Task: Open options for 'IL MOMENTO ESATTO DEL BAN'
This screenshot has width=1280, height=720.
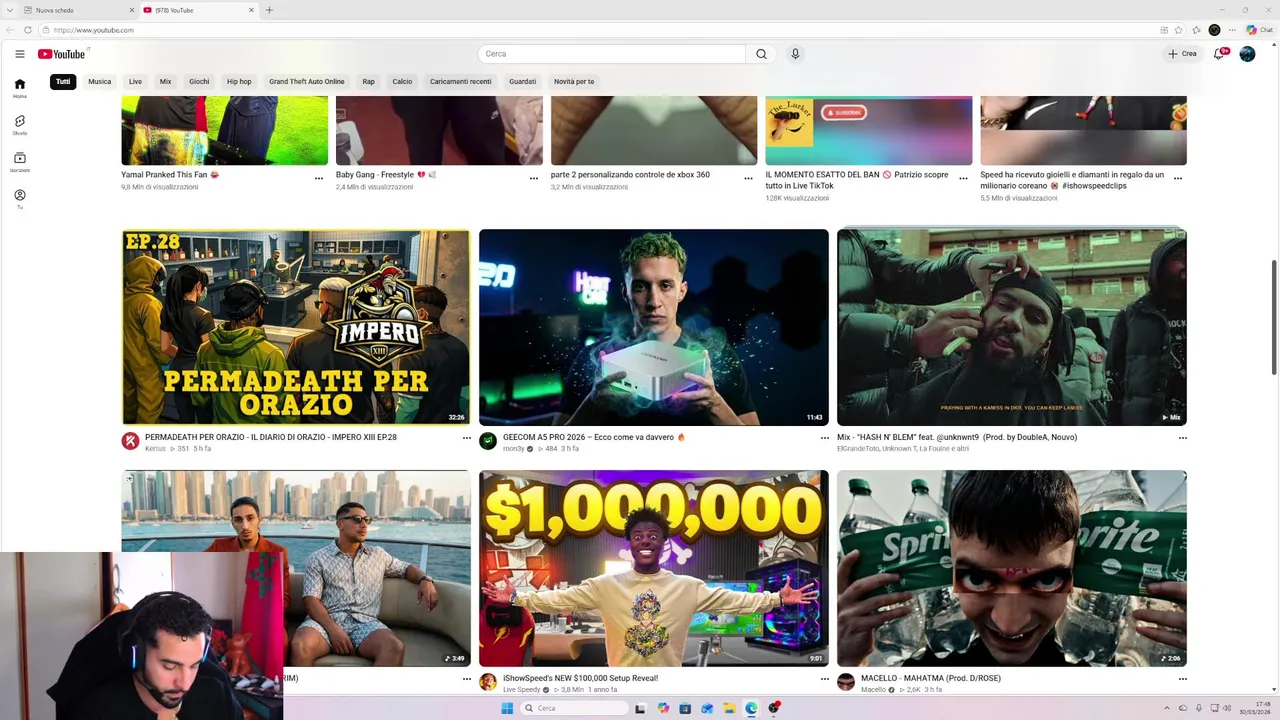Action: 963,178
